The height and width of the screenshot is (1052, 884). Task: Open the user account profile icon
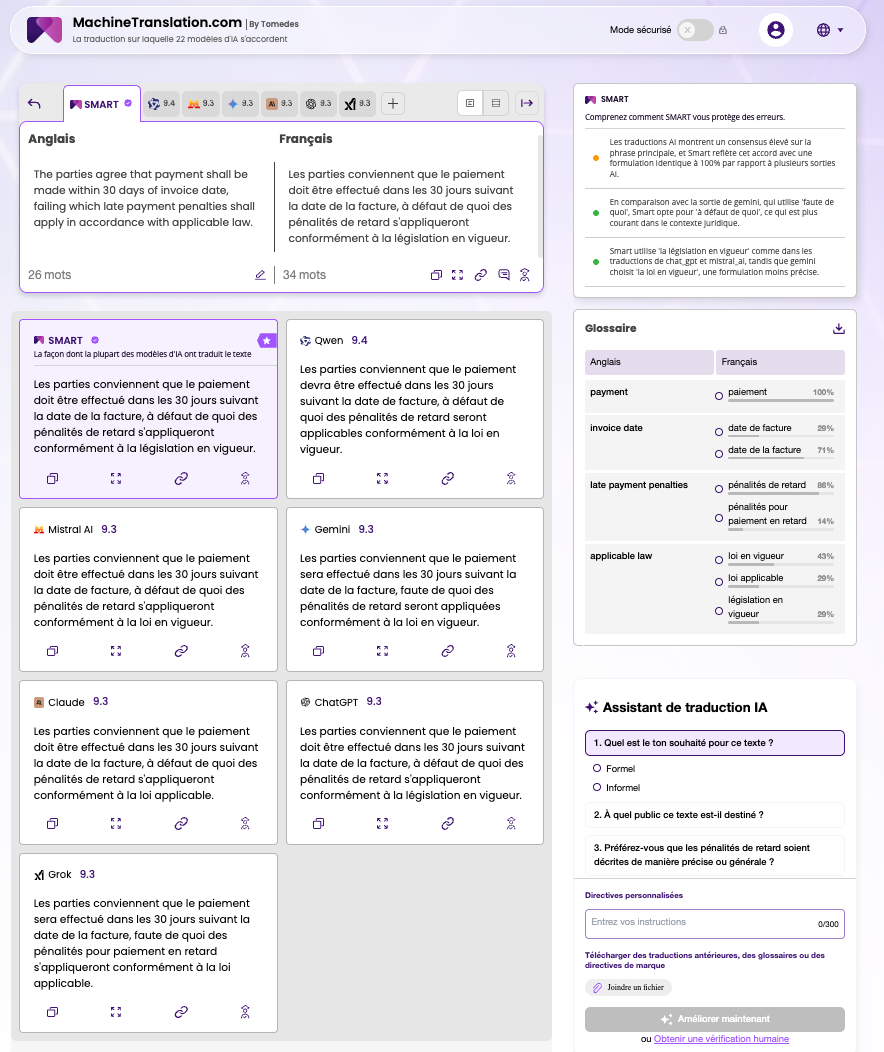click(775, 30)
